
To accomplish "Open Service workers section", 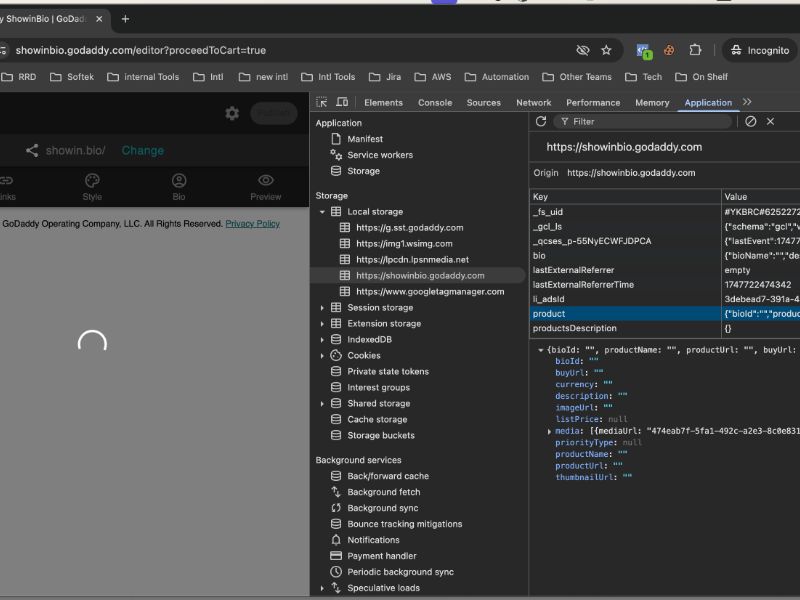I will 380,155.
